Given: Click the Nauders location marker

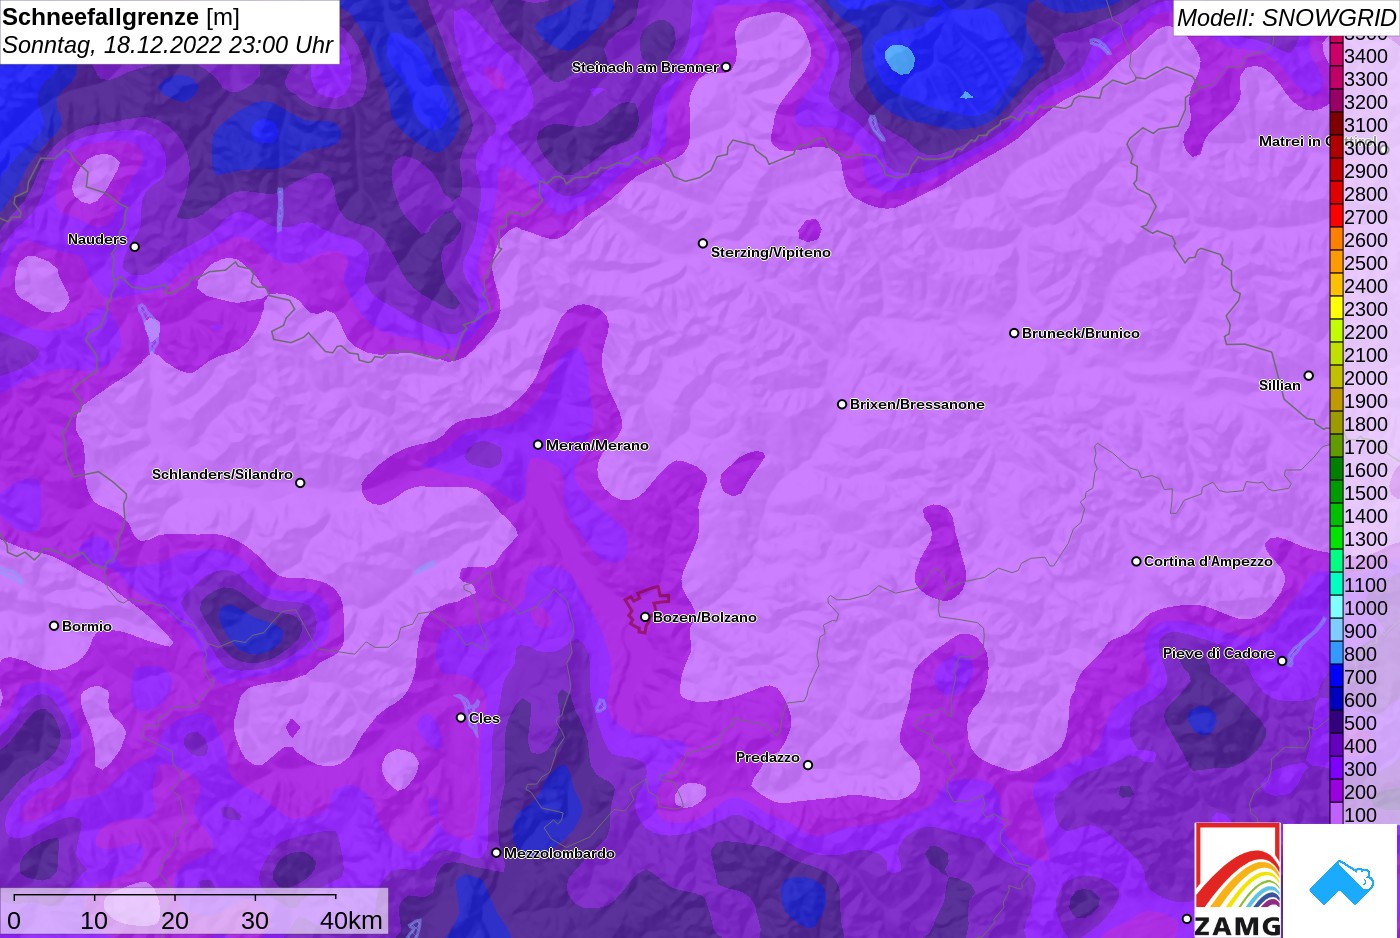Looking at the screenshot, I should tap(135, 246).
